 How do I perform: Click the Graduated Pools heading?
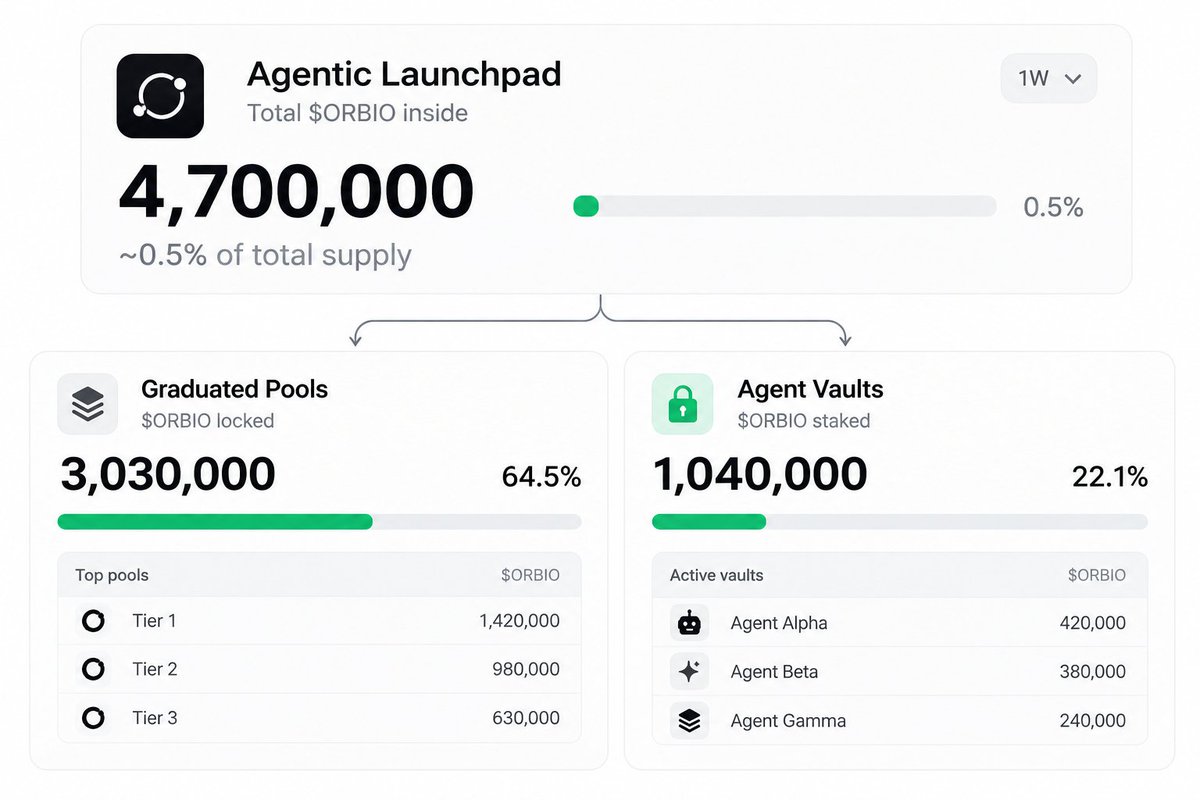234,389
